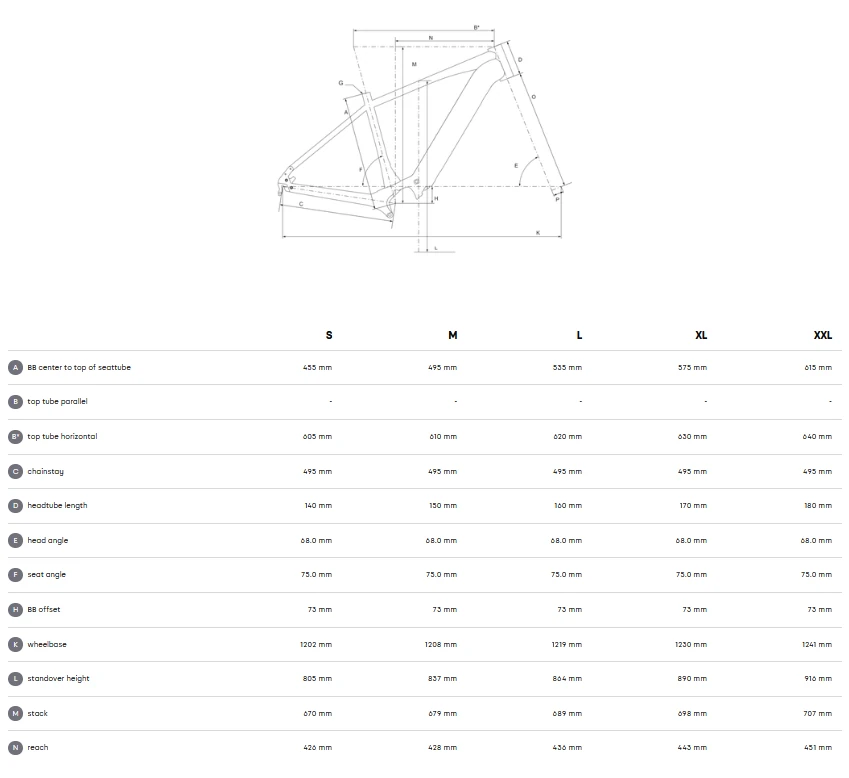The image size is (849, 778).
Task: Click the 620 mm top tube horizontal value
Action: 567,436
